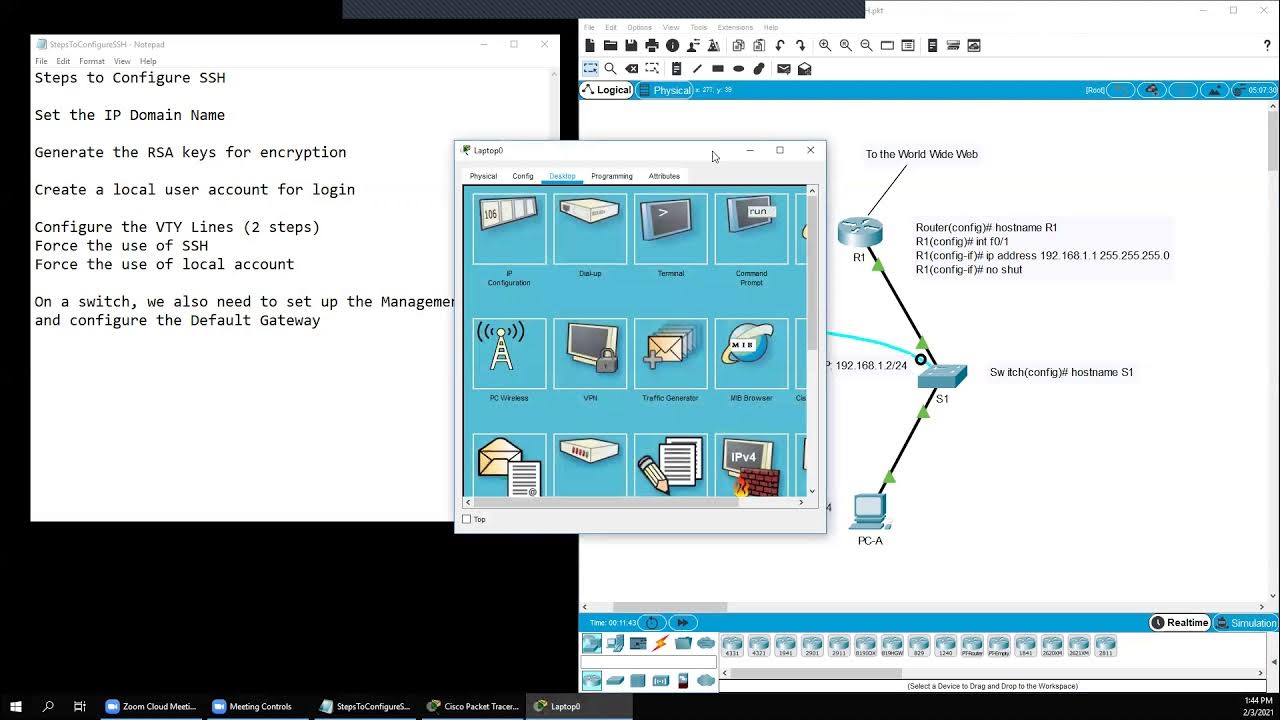Select the Delete tool icon
Viewport: 1280px width, 720px height.
point(631,69)
